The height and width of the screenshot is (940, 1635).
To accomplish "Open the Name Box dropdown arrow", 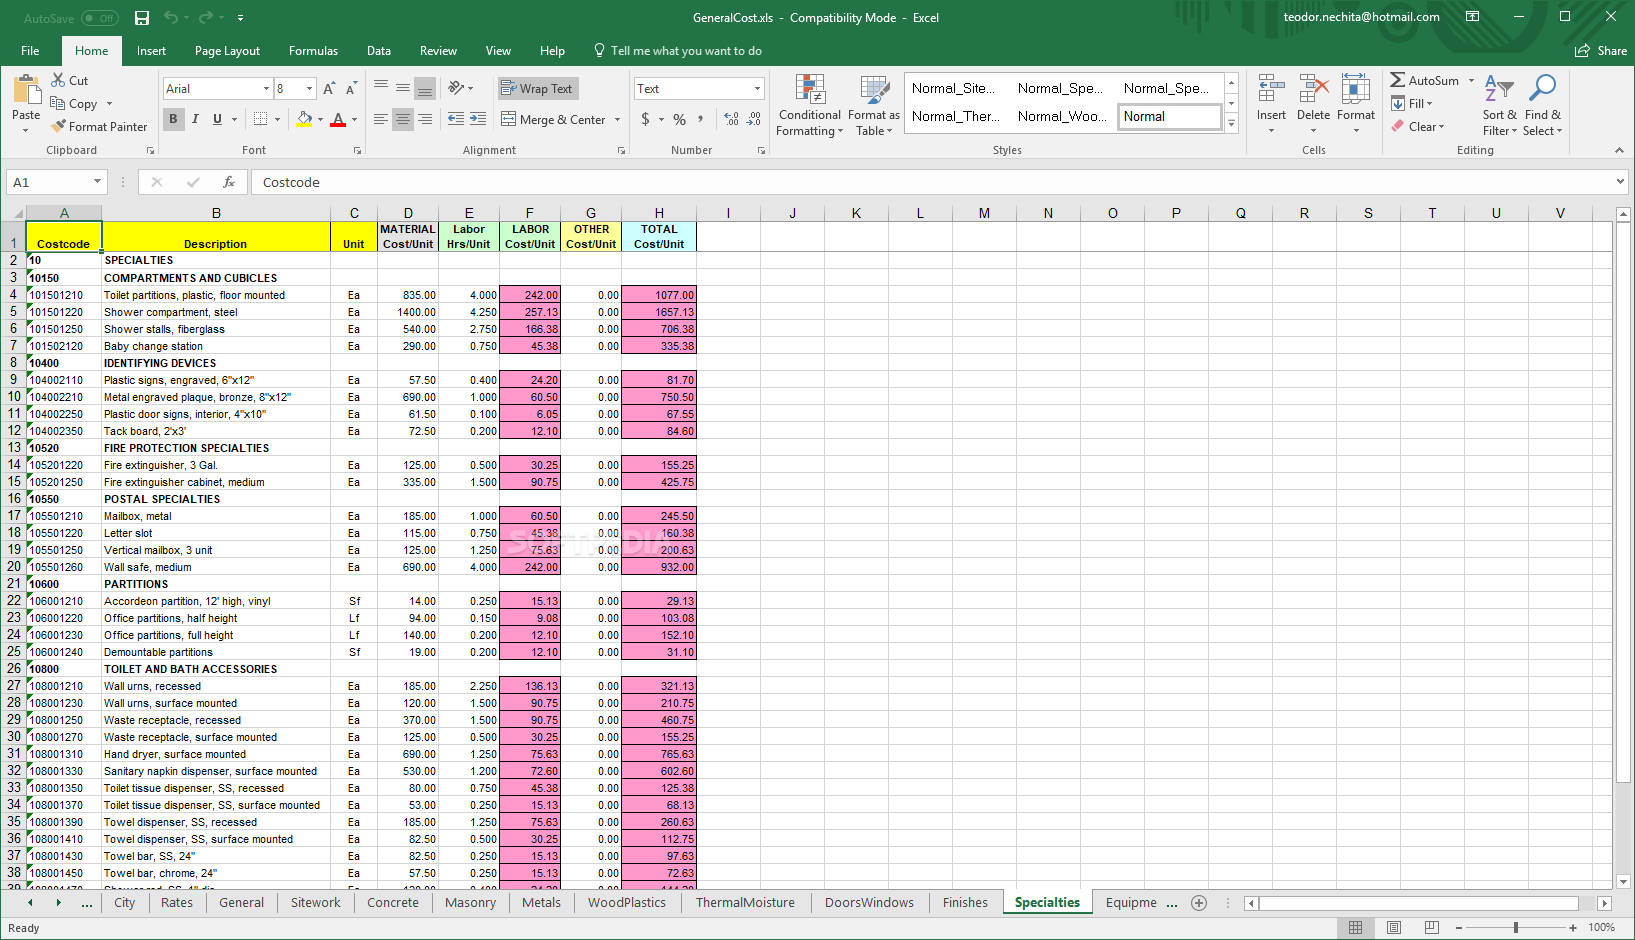I will click(97, 182).
